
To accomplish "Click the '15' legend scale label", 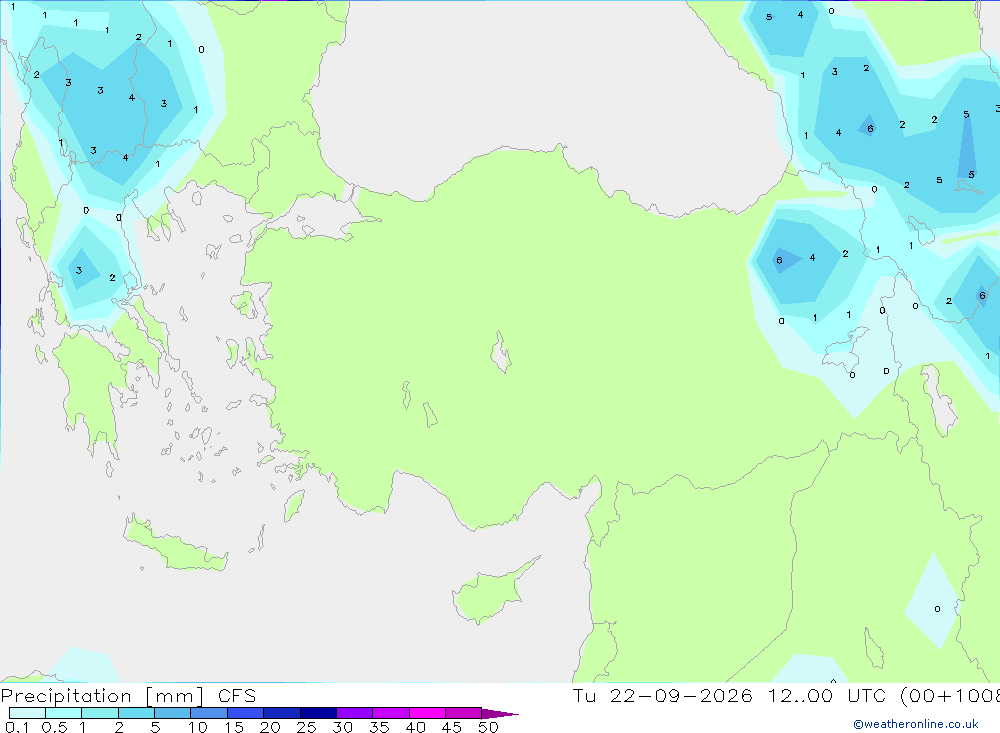I will [x=234, y=727].
